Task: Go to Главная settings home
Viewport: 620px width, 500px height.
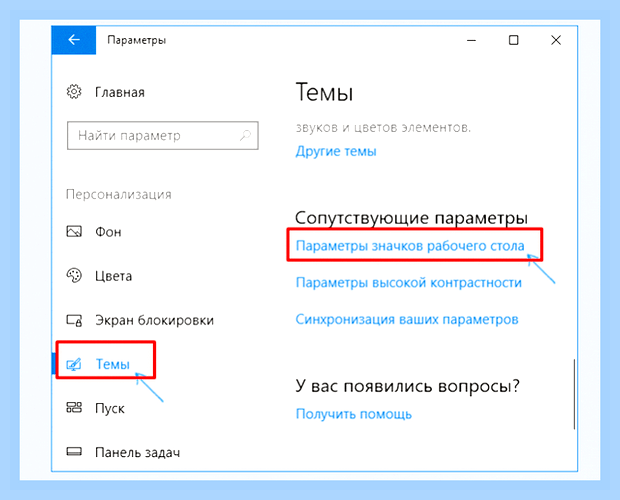Action: 120,92
